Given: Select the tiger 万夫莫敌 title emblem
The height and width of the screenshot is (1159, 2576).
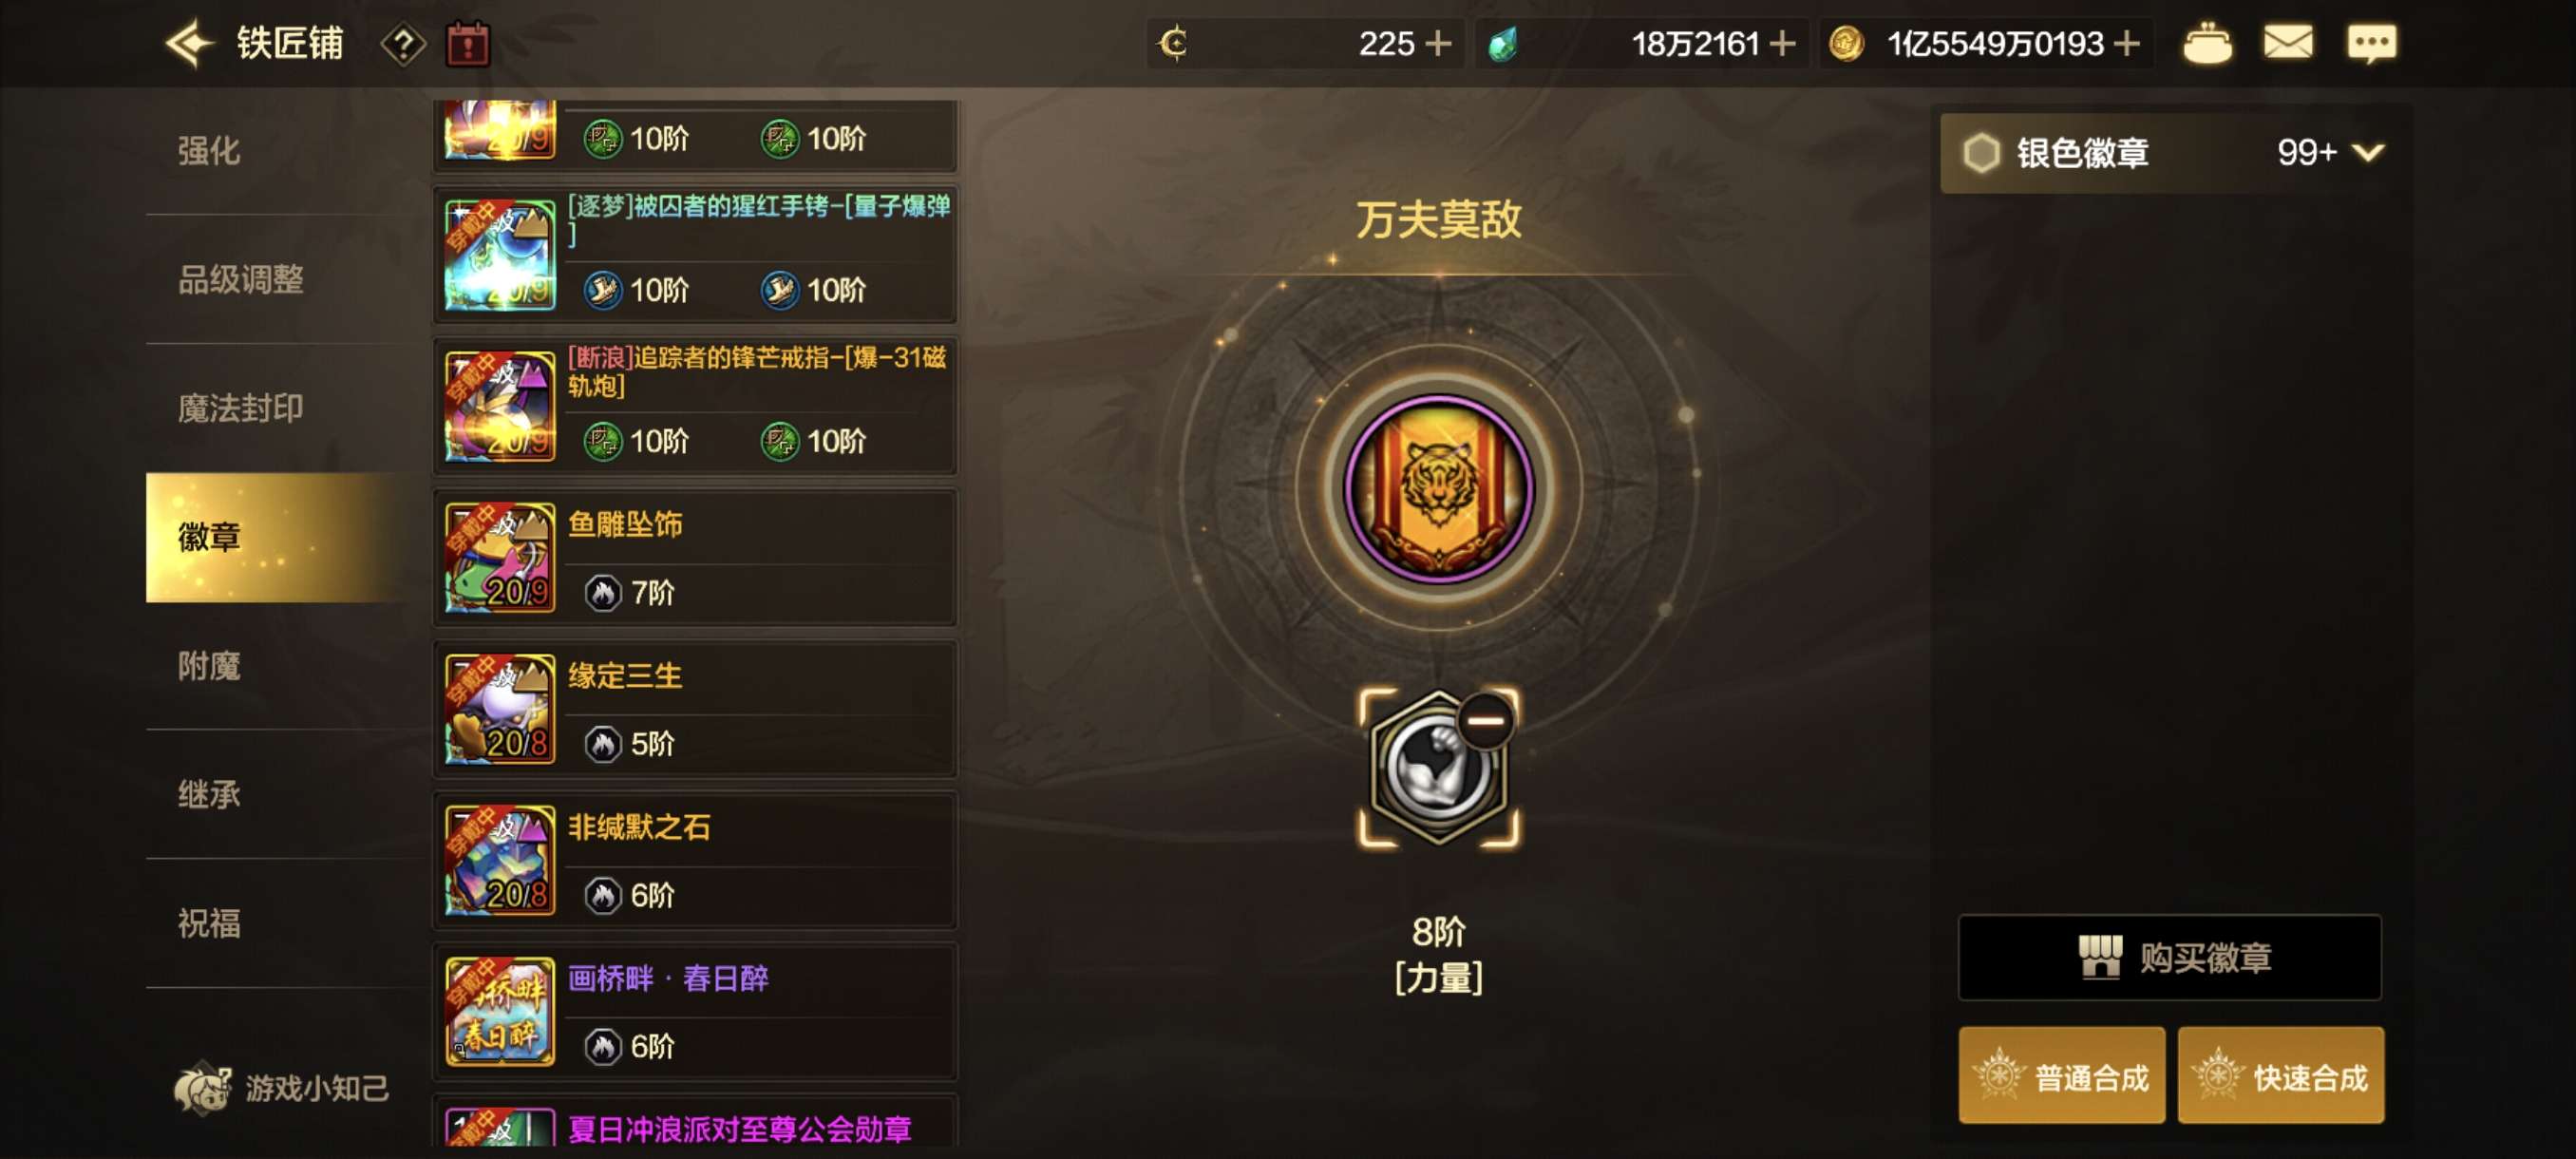Looking at the screenshot, I should [x=1438, y=489].
